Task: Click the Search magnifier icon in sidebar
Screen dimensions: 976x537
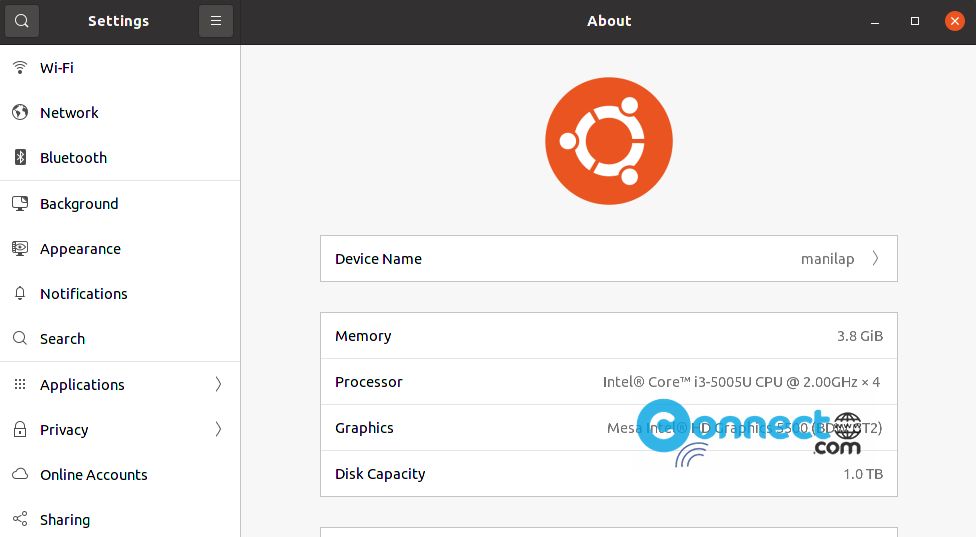Action: [20, 338]
